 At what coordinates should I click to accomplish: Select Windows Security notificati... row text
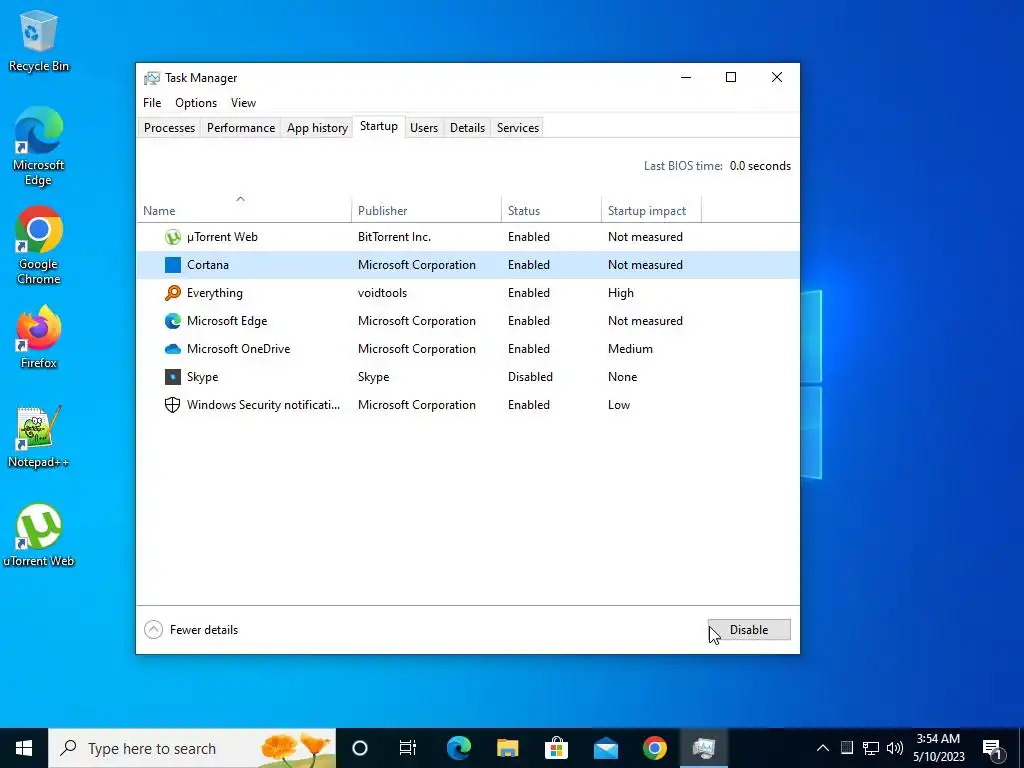263,405
